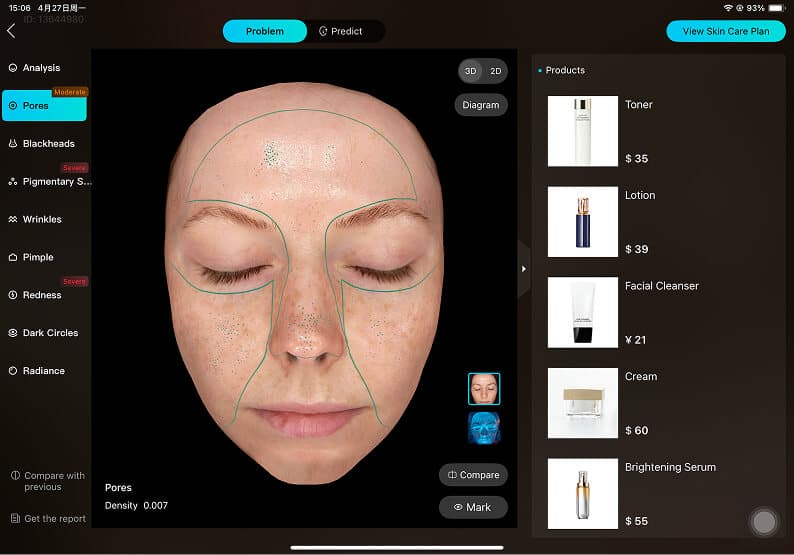Click the Radiance icon in sidebar

click(13, 371)
